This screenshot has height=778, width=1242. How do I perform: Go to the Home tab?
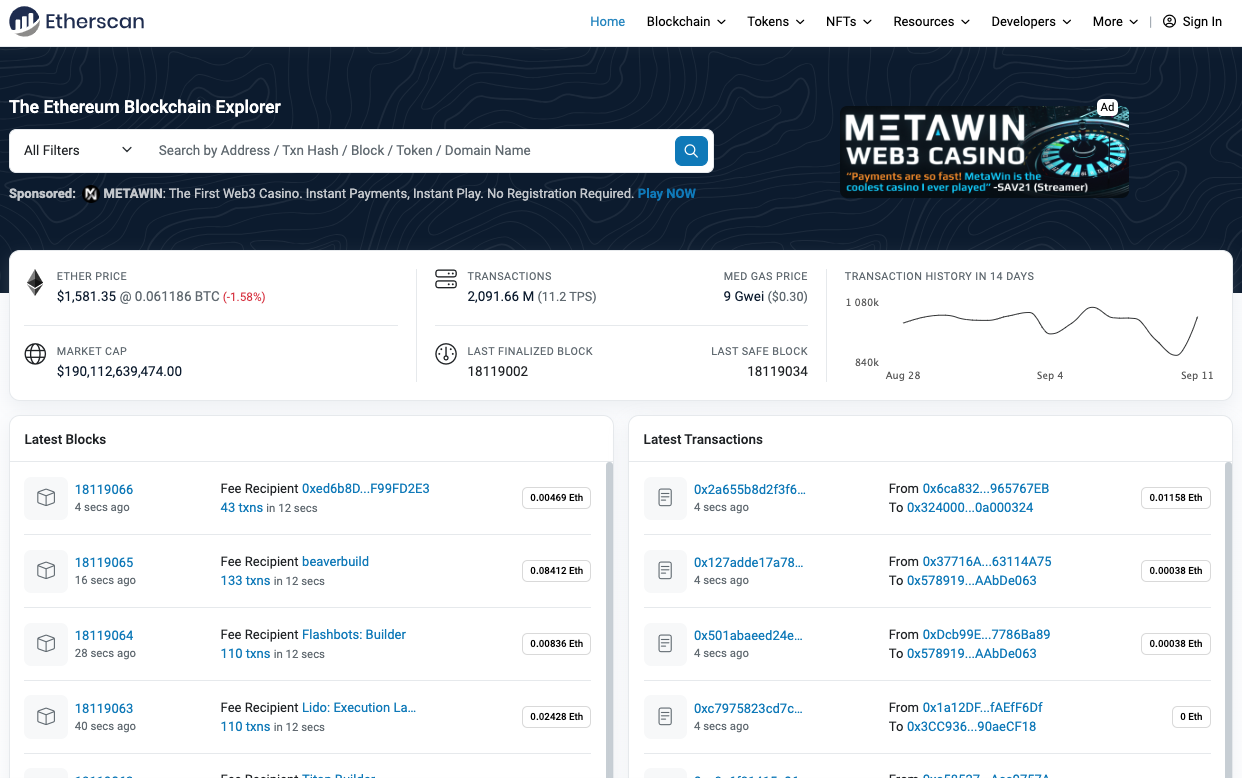pyautogui.click(x=607, y=22)
